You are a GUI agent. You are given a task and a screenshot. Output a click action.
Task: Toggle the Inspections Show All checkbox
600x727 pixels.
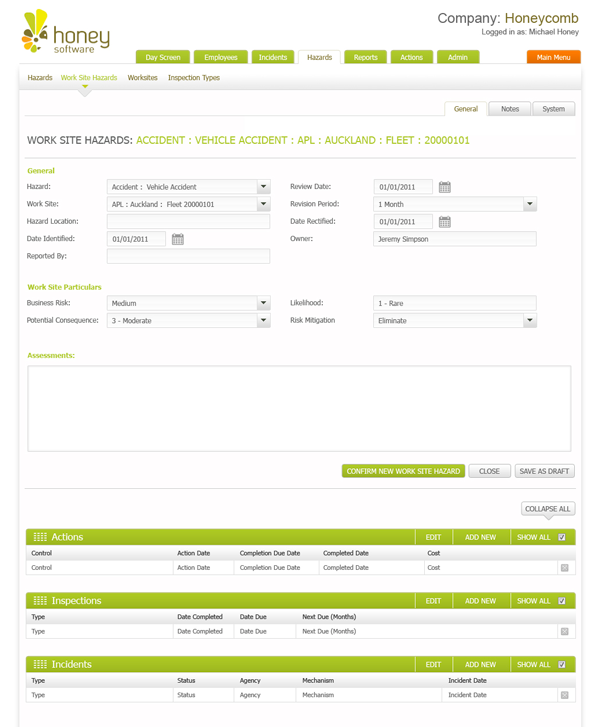[x=562, y=601]
